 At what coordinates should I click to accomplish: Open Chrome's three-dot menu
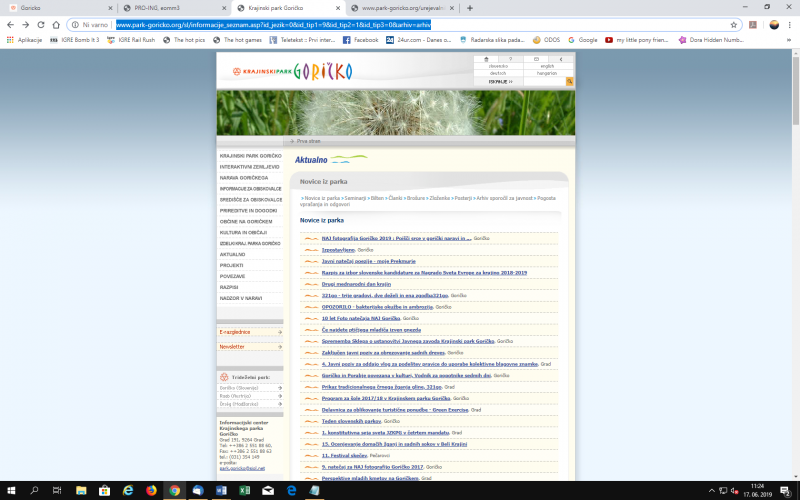(790, 24)
